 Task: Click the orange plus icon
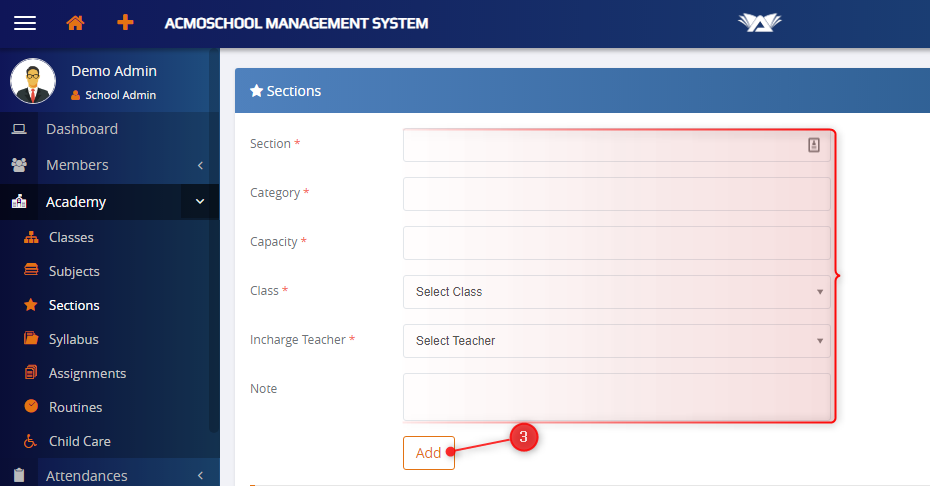pyautogui.click(x=125, y=22)
